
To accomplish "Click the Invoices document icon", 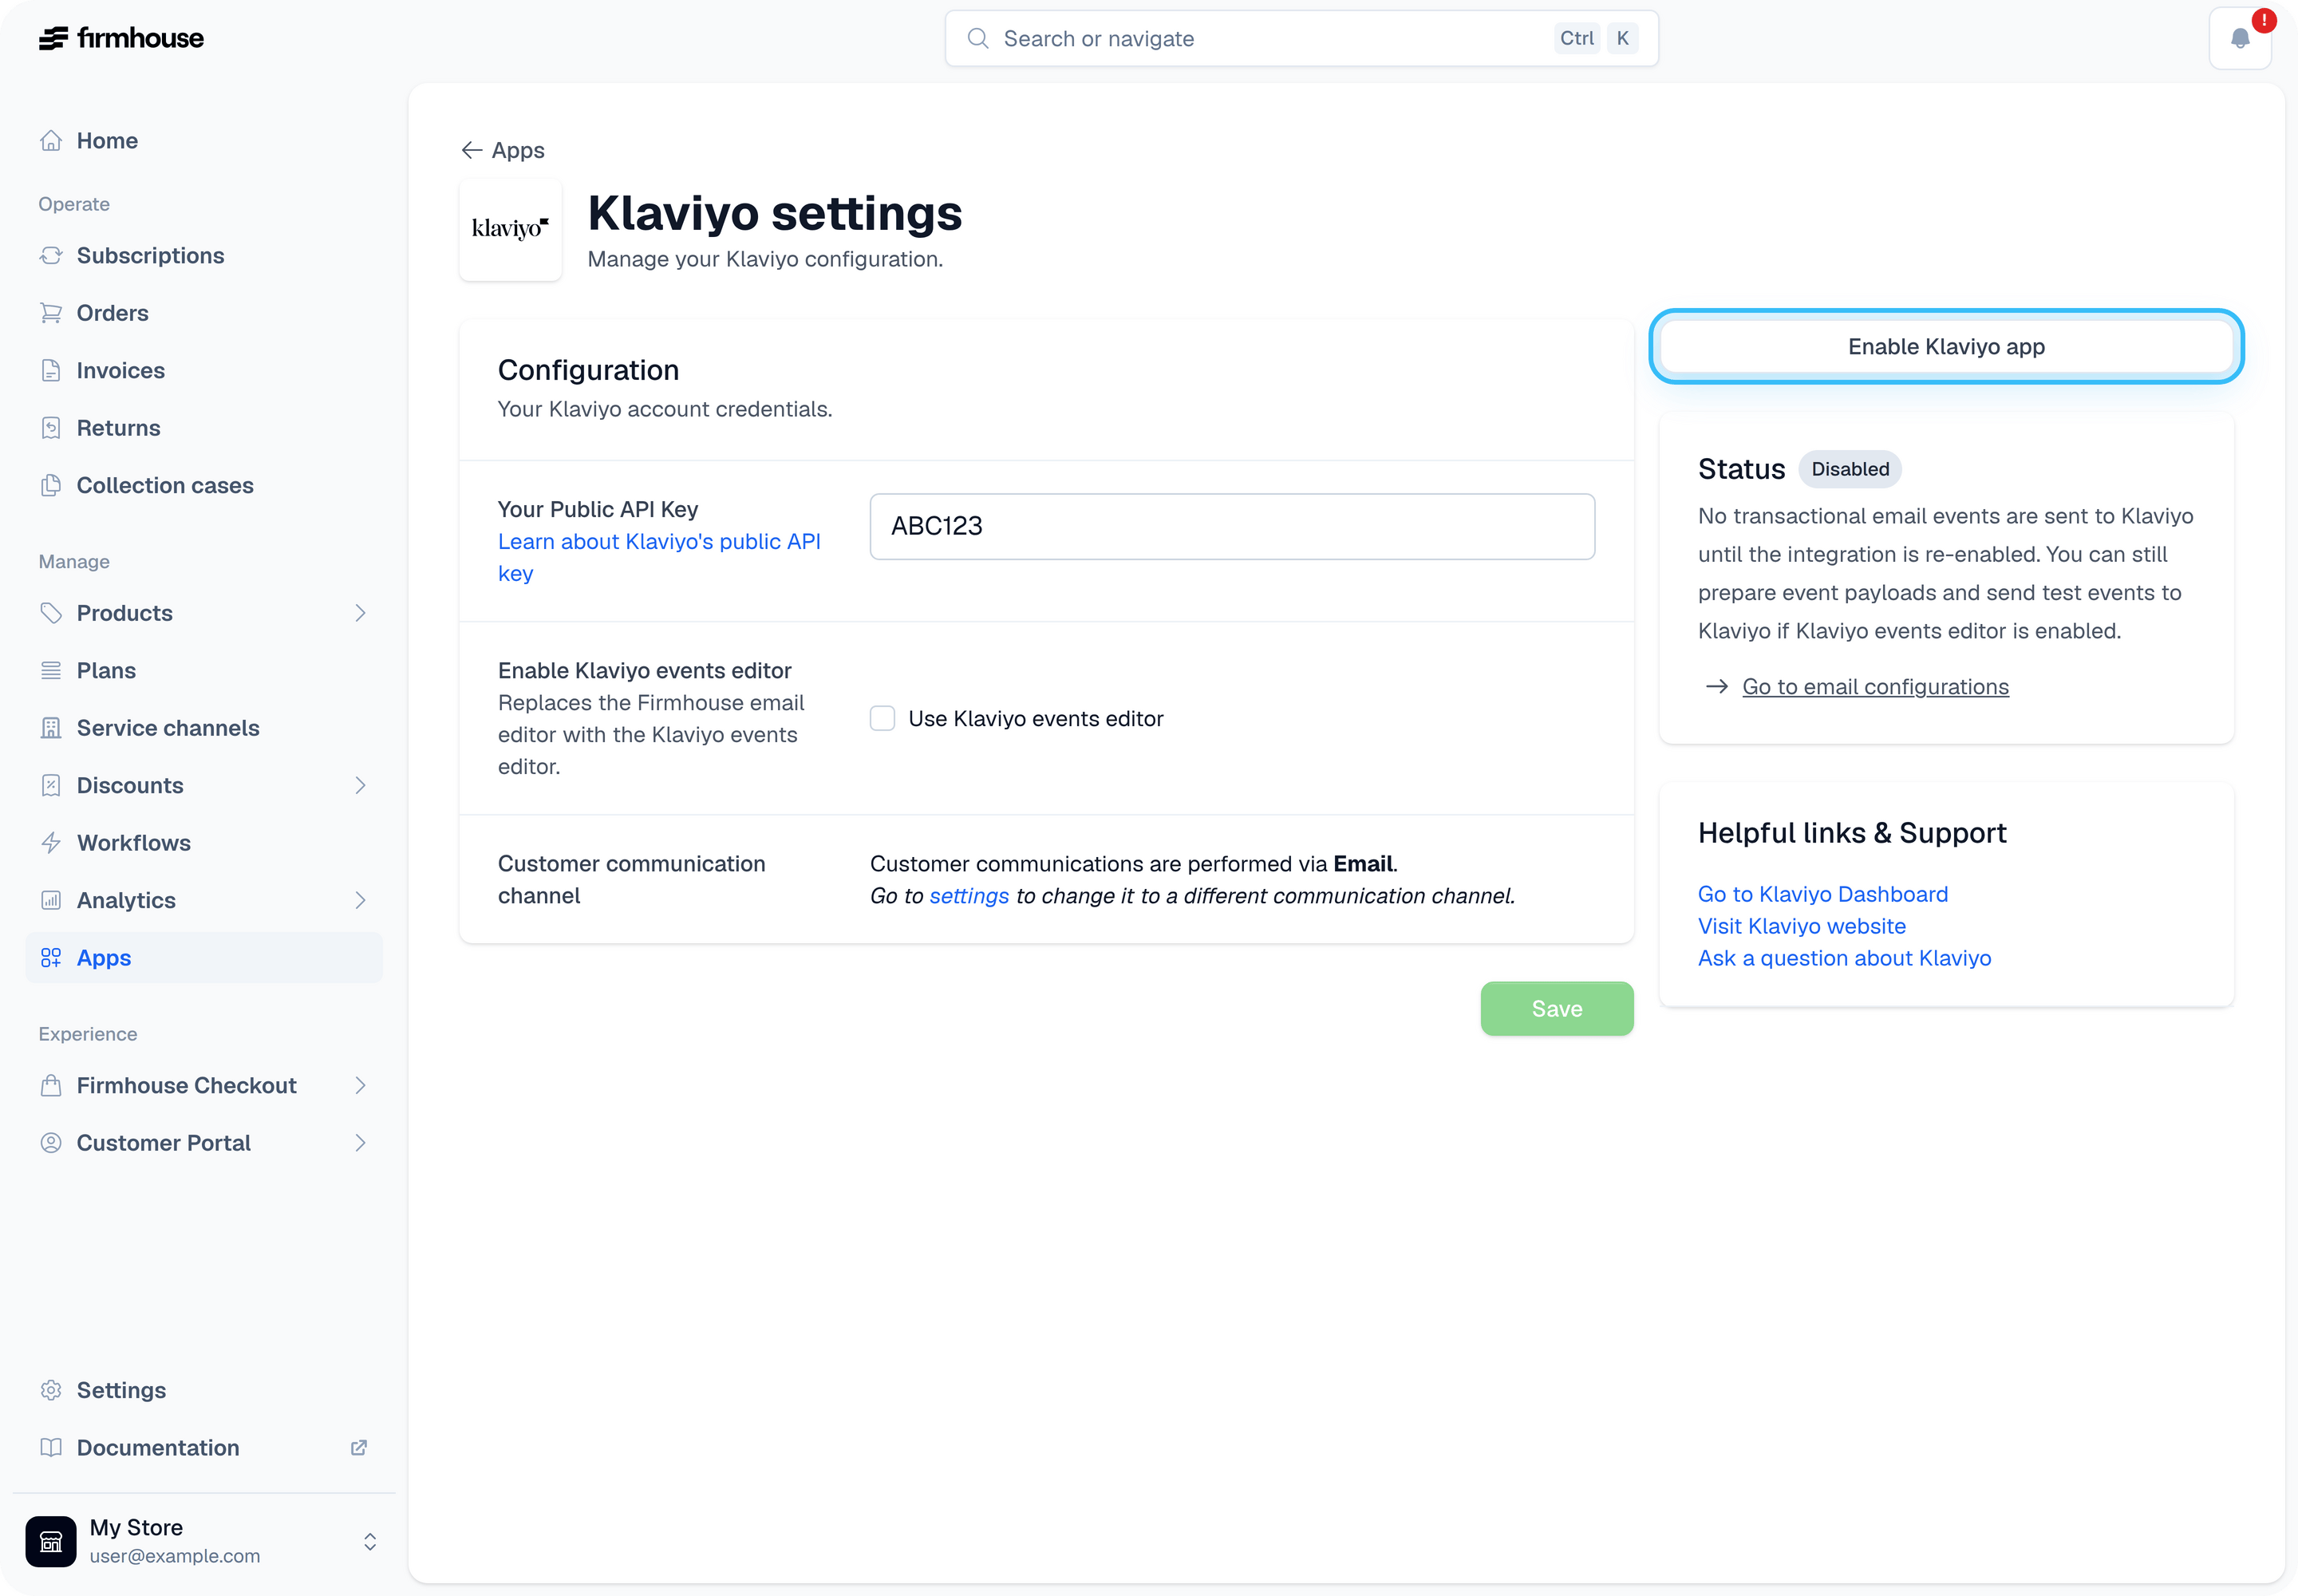I will [51, 371].
